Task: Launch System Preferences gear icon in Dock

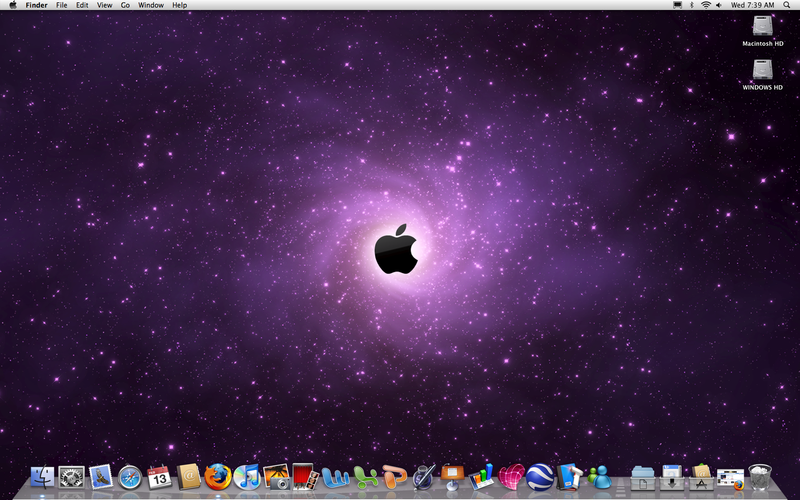Action: (71, 478)
